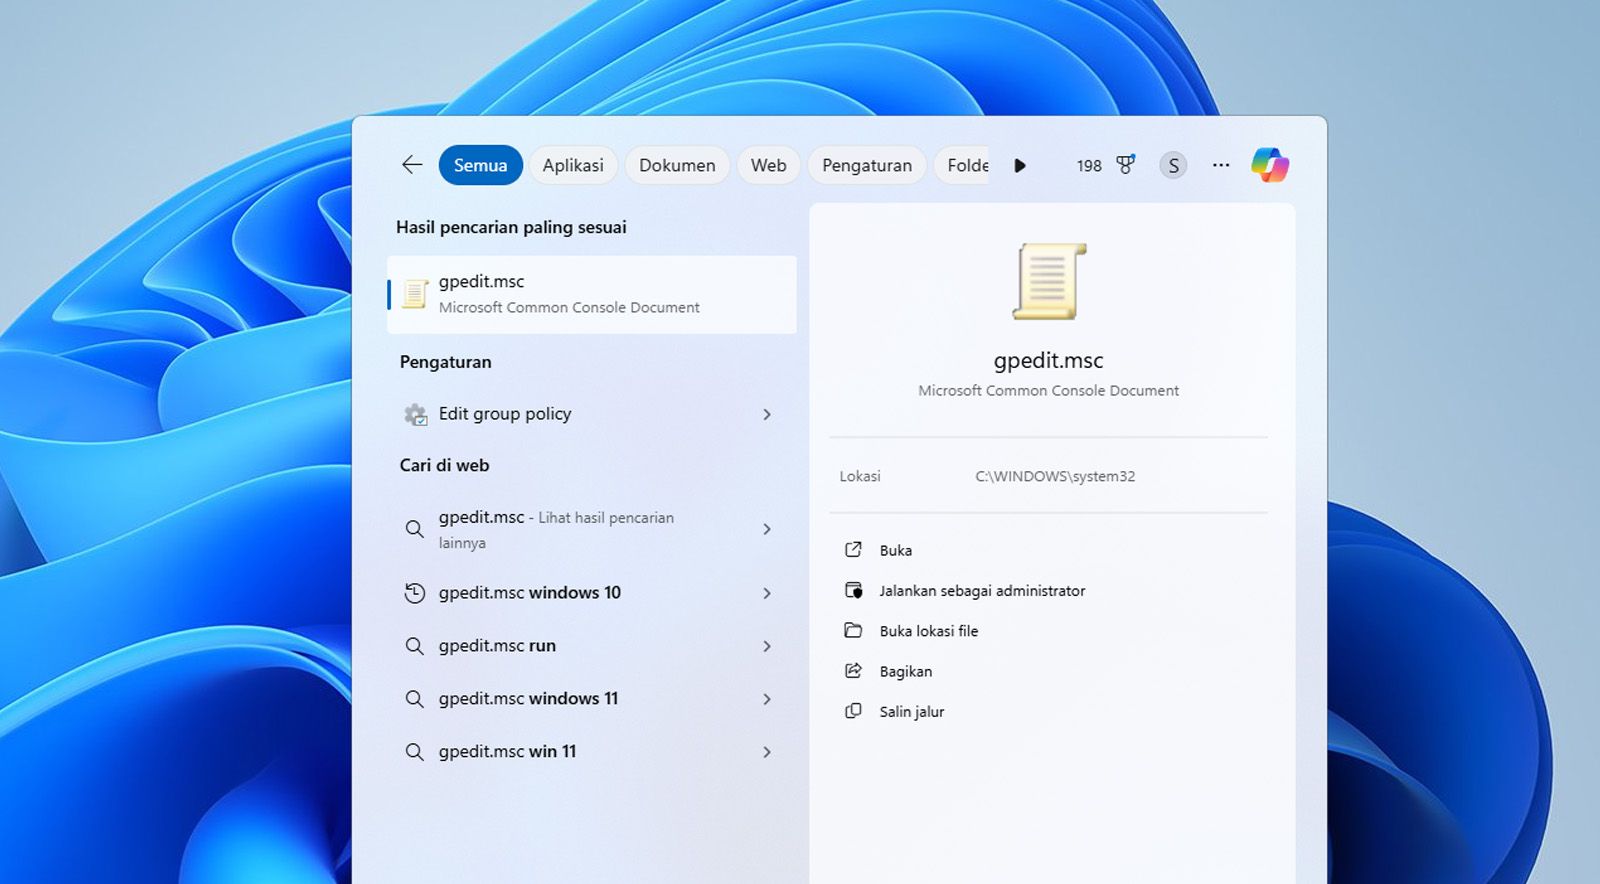Click the gpedit.msc scroll icon in results list
The width and height of the screenshot is (1600, 884).
pyautogui.click(x=415, y=294)
